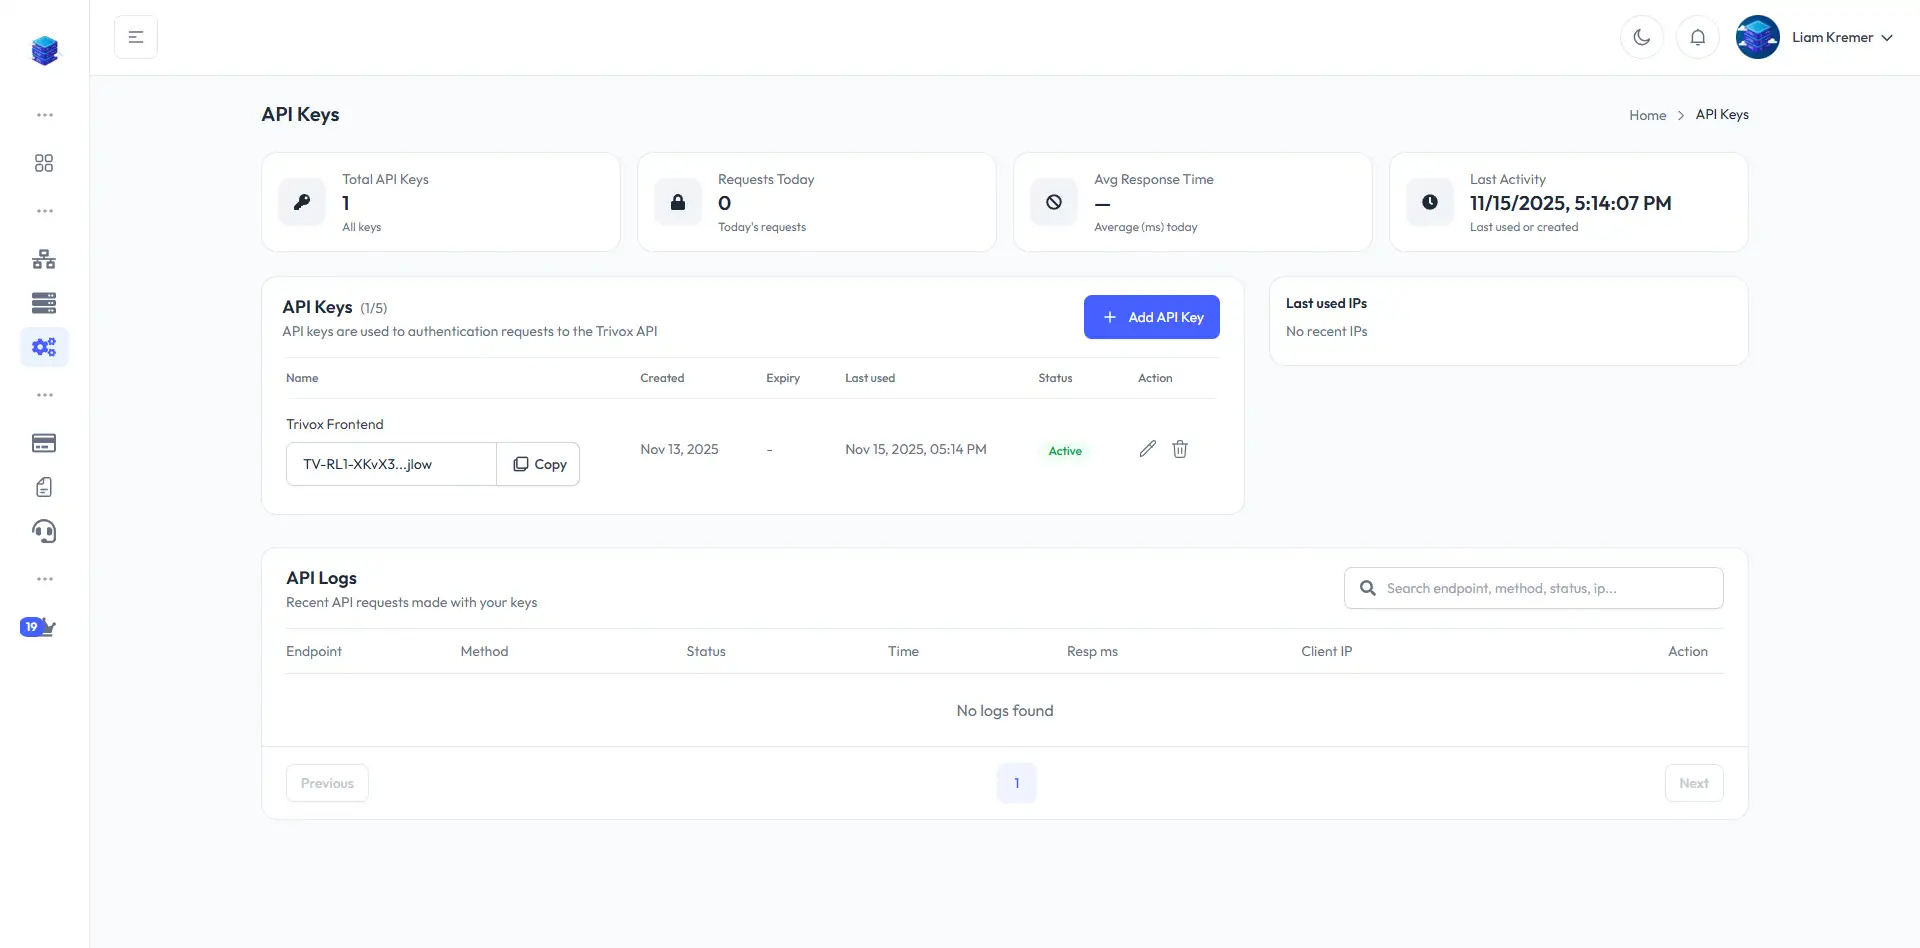Toggle the sidebar with the hamburger button
The width and height of the screenshot is (1920, 948).
click(x=136, y=36)
